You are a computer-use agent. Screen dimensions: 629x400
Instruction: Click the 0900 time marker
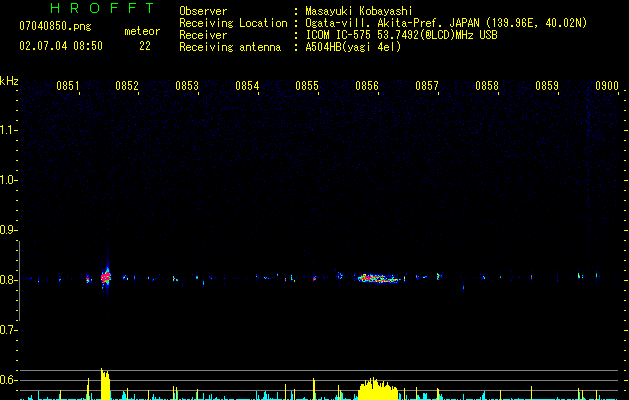[607, 86]
